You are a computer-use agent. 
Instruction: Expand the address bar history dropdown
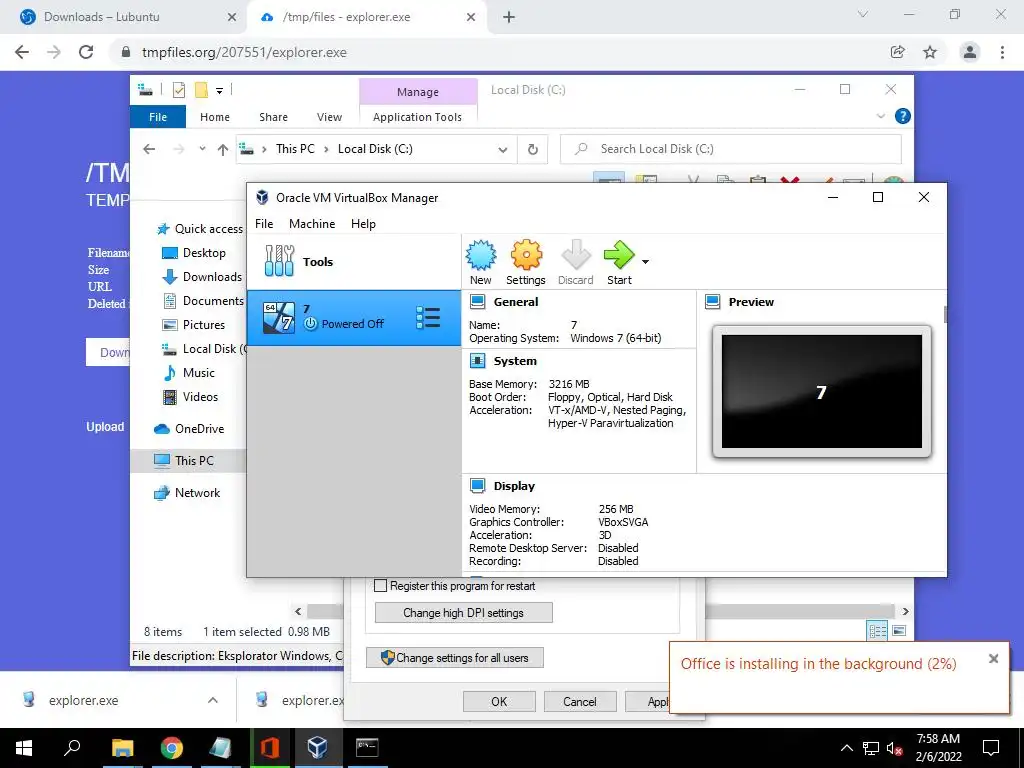point(503,150)
